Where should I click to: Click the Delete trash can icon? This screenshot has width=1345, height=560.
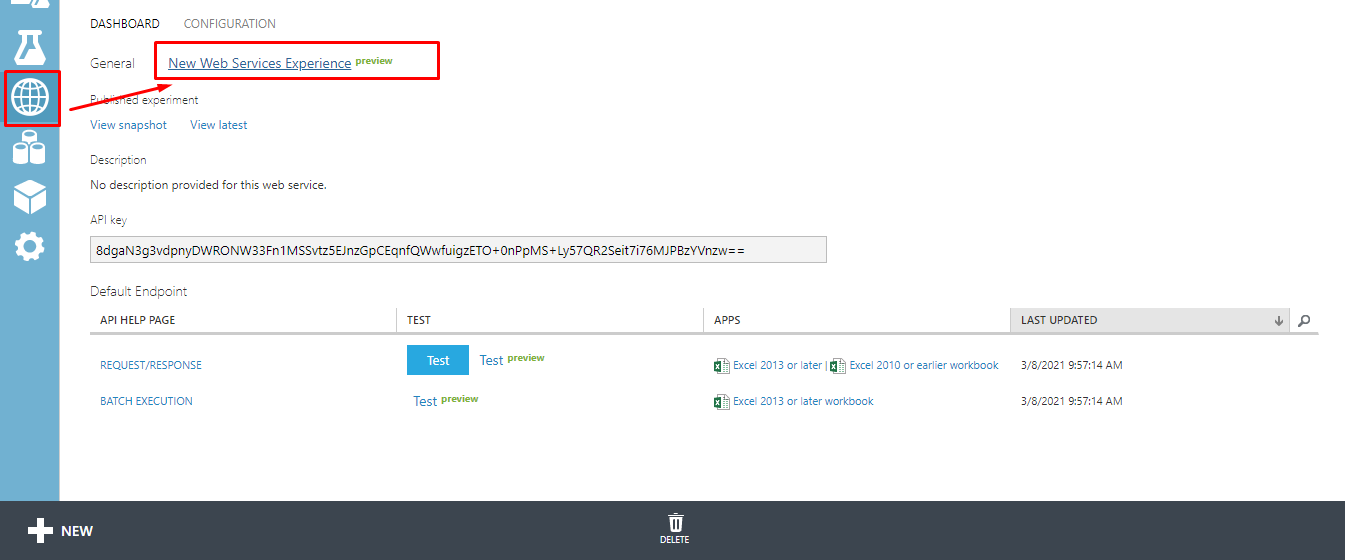pos(675,523)
